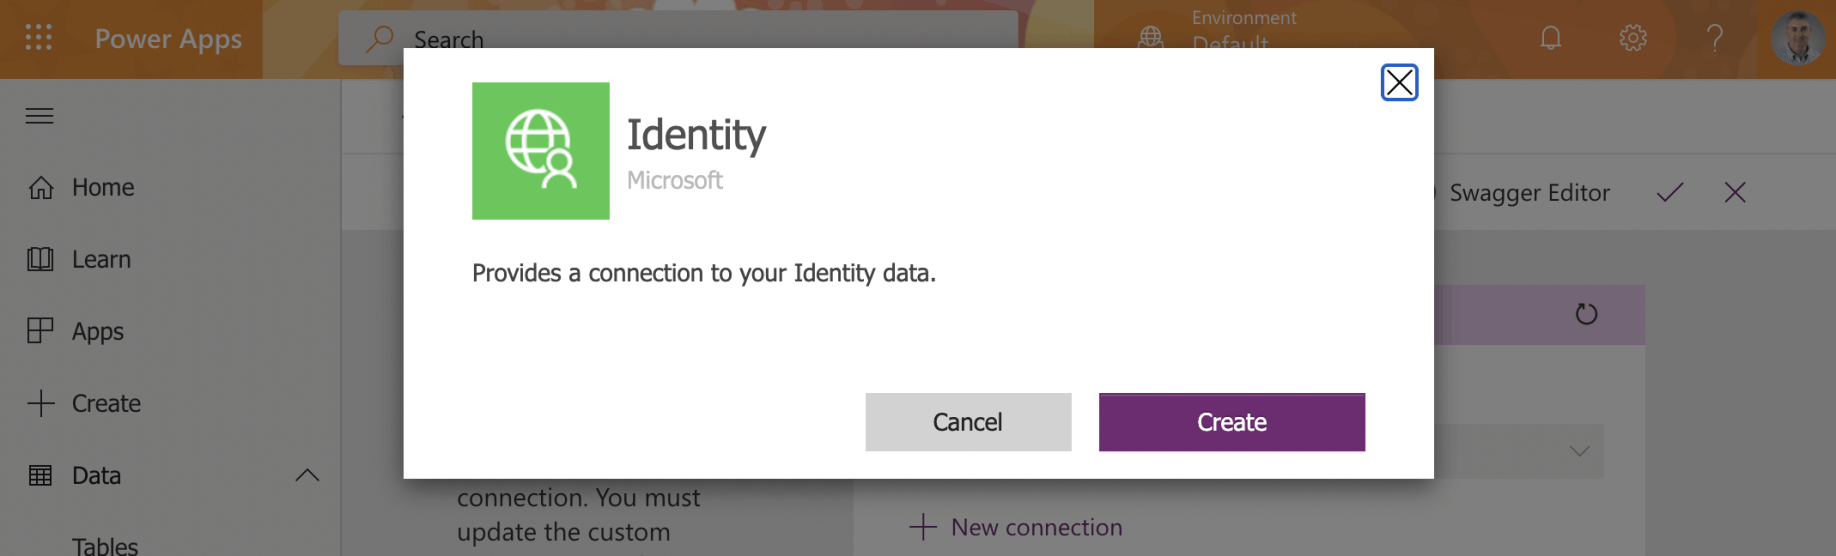
Task: Select Apps in the sidebar
Action: click(x=97, y=331)
